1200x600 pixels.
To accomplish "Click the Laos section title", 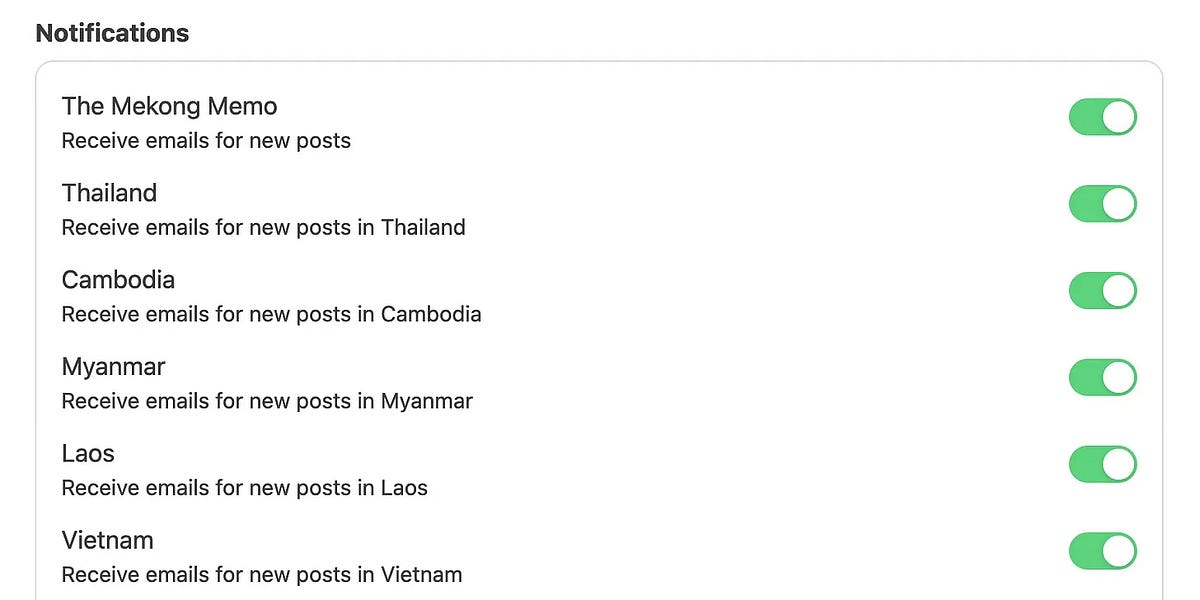I will [88, 454].
